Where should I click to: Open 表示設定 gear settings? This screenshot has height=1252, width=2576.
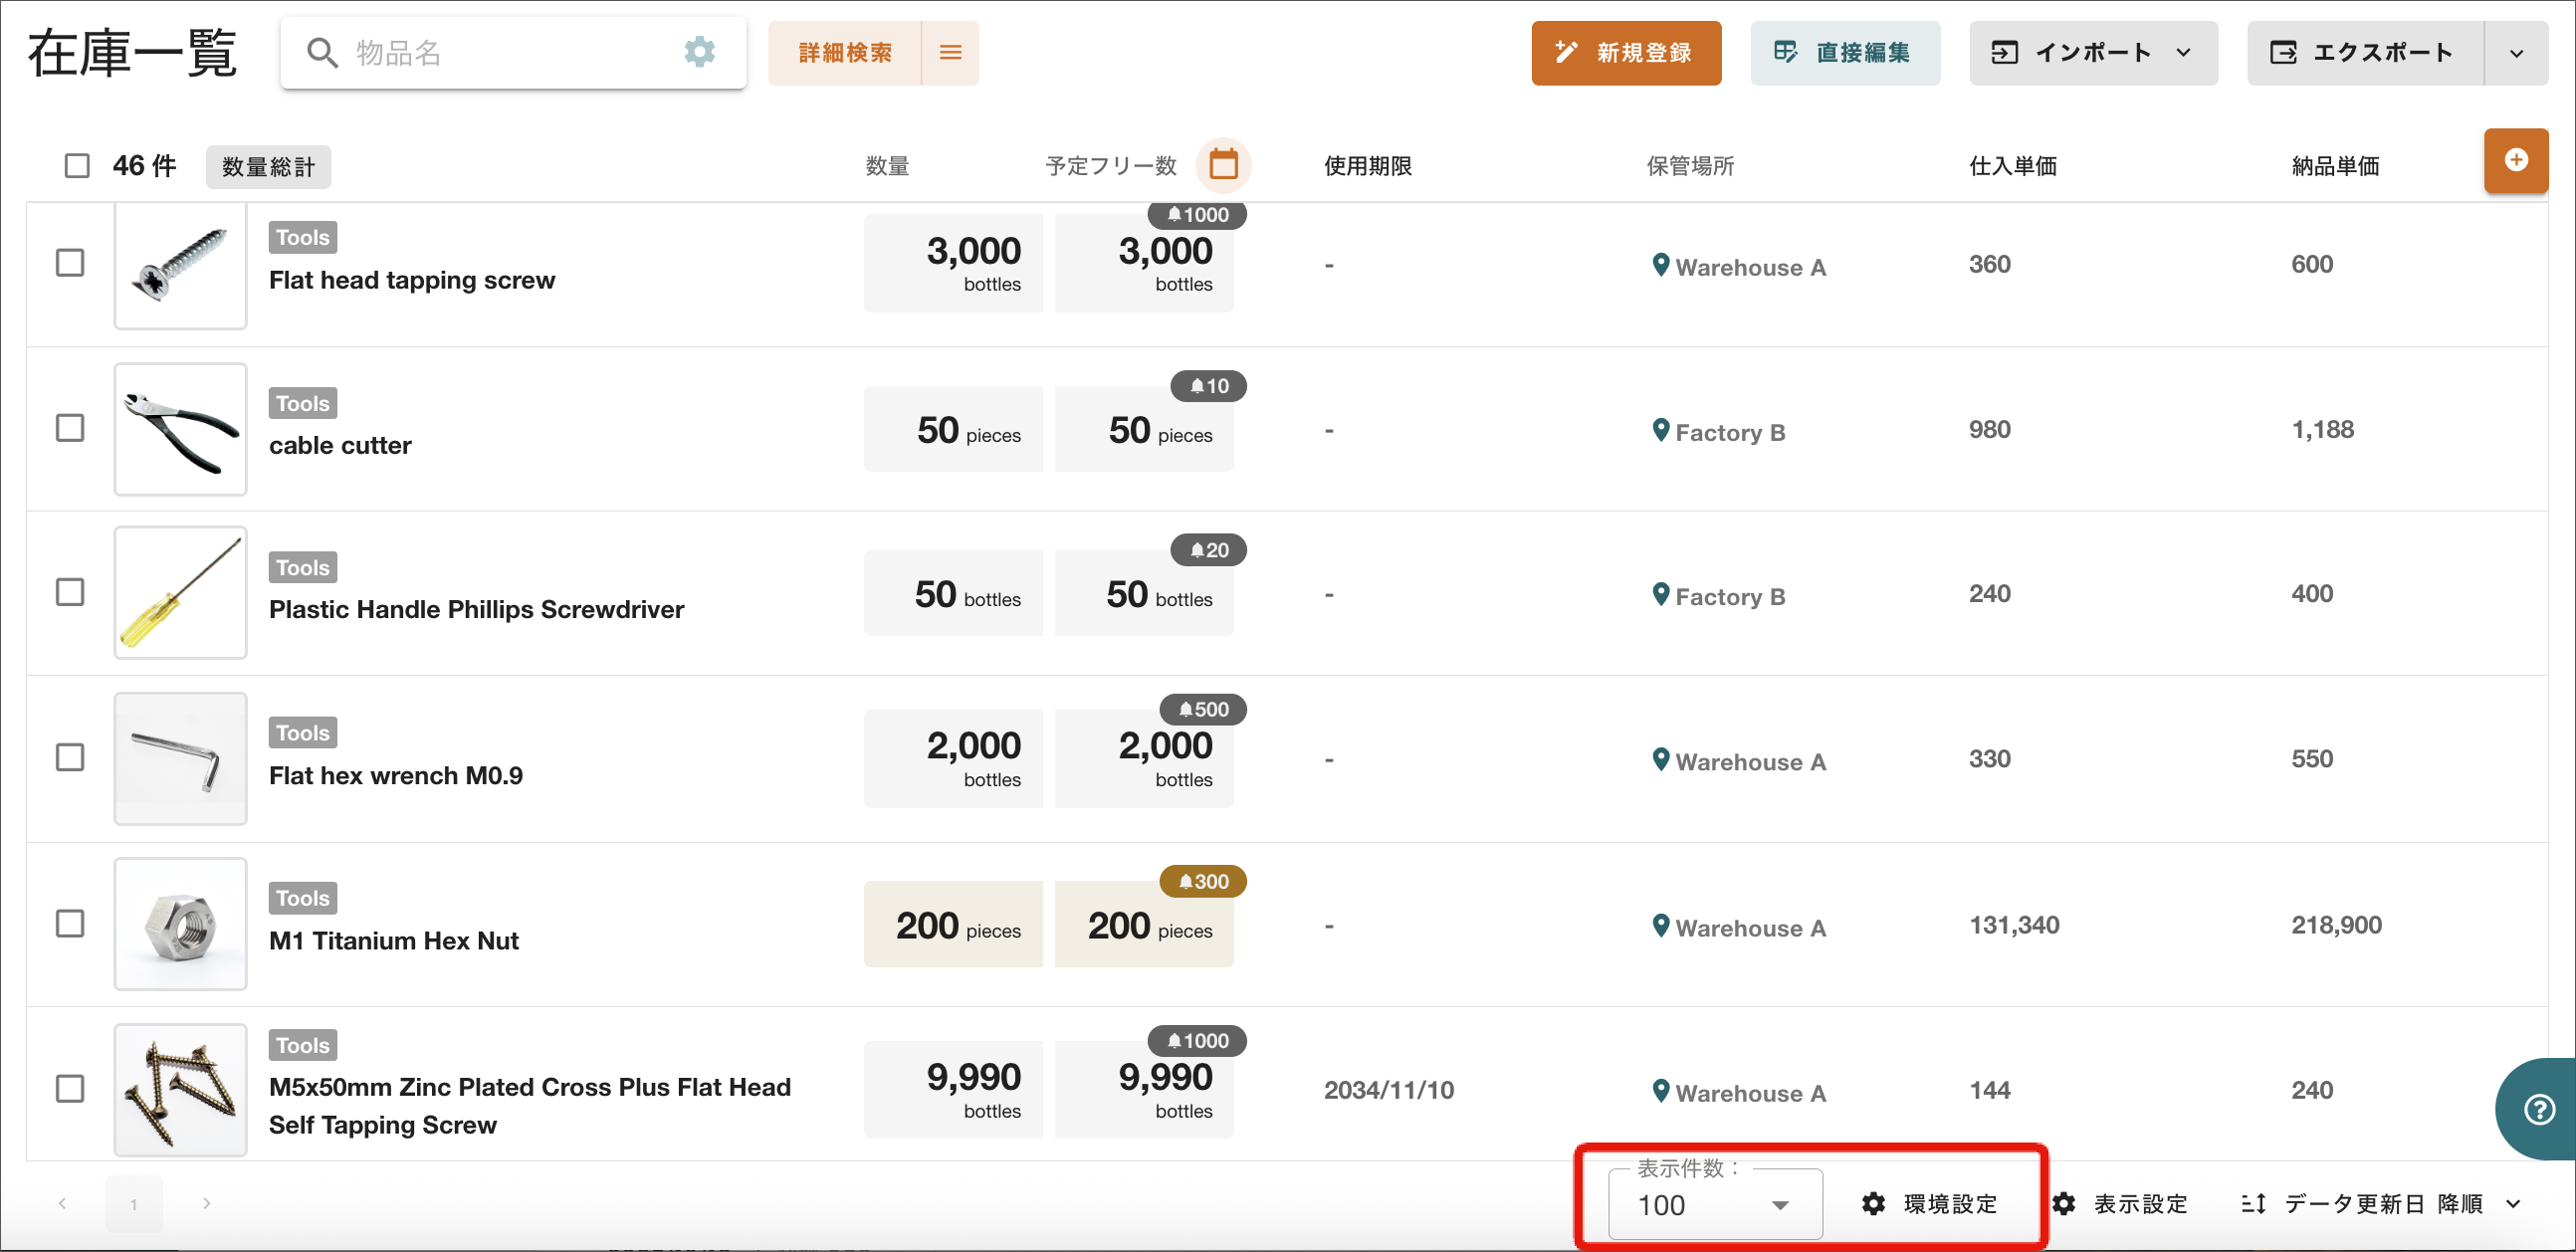2120,1203
